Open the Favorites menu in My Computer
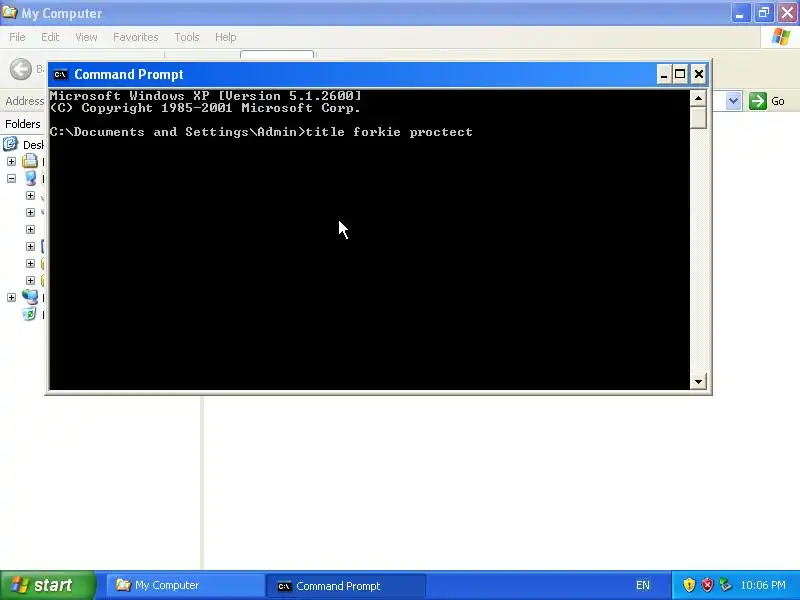 click(x=136, y=37)
